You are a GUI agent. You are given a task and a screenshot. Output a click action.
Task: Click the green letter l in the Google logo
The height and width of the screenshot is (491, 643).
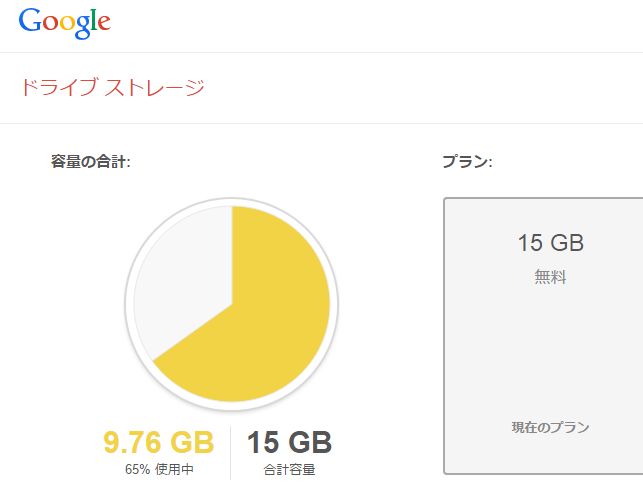[x=93, y=19]
